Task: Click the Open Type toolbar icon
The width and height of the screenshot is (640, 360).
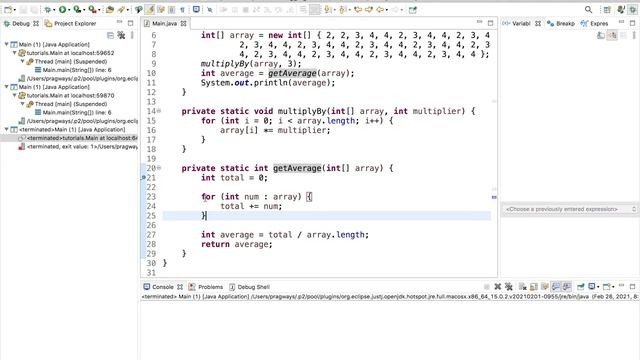Action: pos(110,9)
